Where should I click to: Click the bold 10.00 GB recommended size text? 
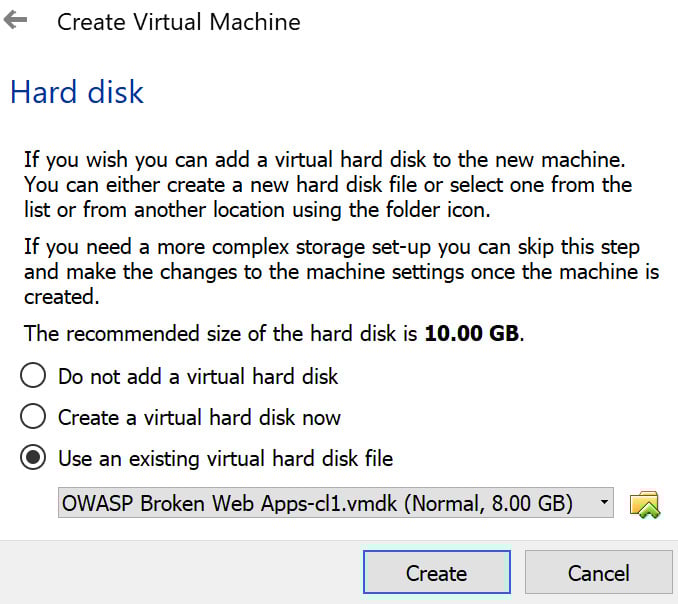pos(471,333)
